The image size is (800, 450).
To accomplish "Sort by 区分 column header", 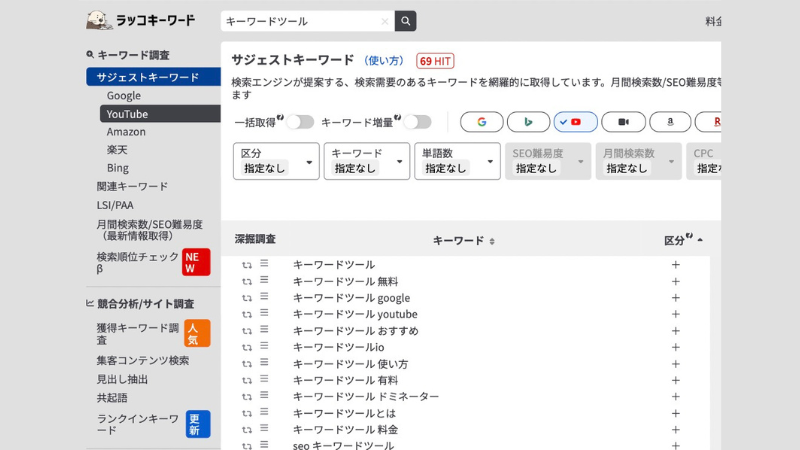I will click(683, 240).
